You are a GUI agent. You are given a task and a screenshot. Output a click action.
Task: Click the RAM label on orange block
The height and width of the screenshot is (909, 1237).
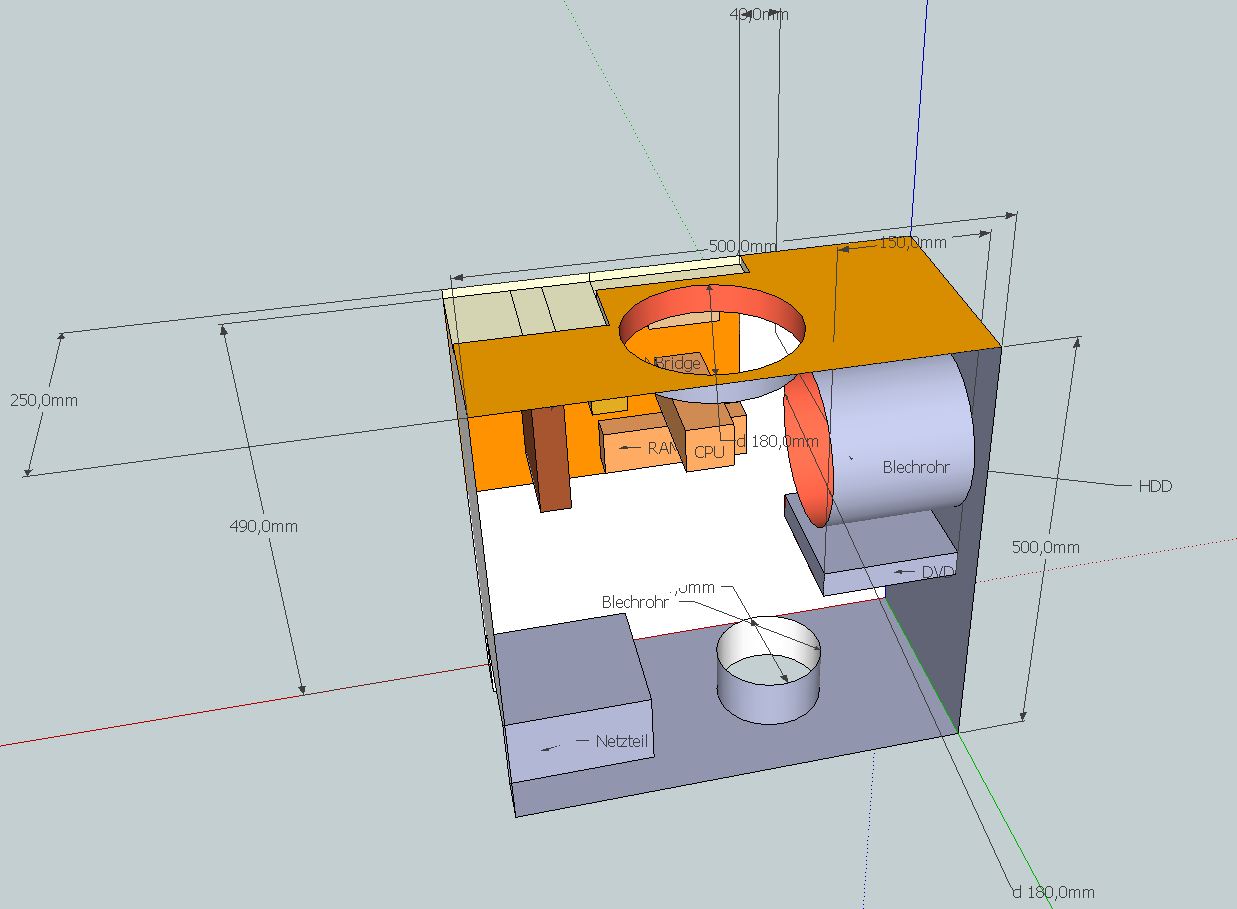(x=661, y=448)
